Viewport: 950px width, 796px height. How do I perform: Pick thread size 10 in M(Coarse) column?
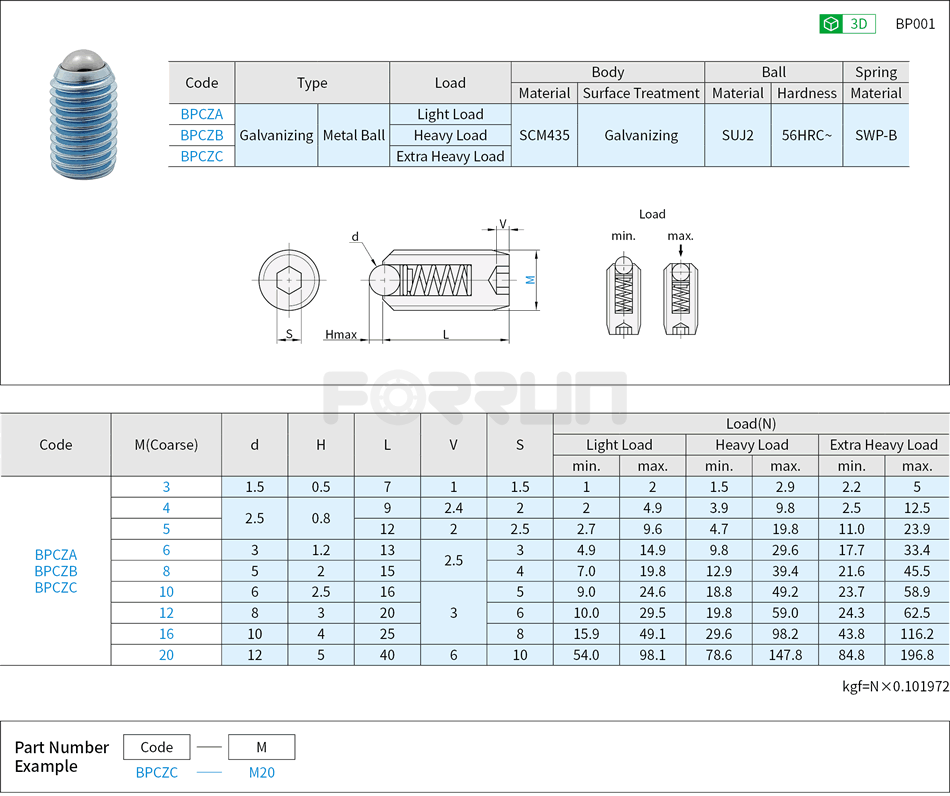166,592
